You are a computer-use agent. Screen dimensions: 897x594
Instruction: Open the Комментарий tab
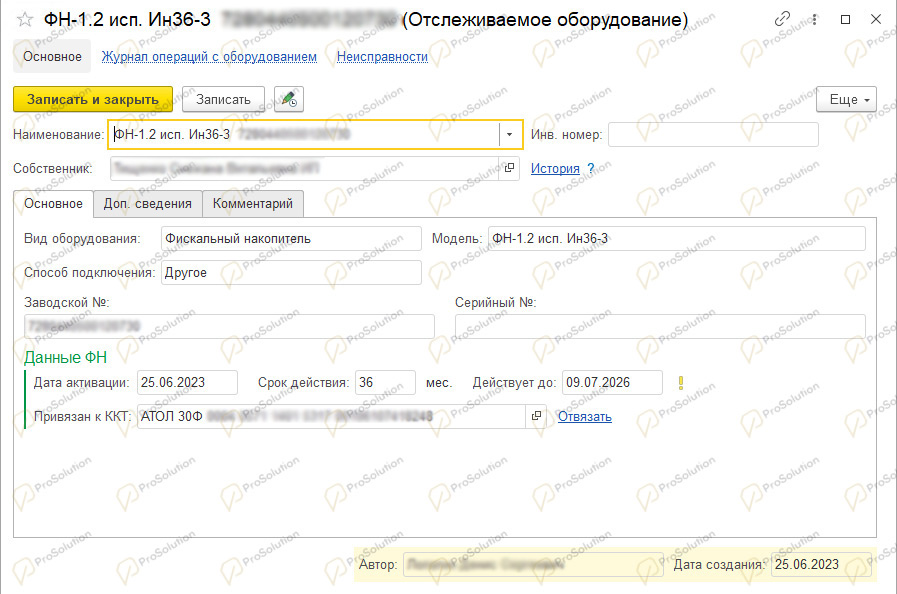click(x=253, y=204)
